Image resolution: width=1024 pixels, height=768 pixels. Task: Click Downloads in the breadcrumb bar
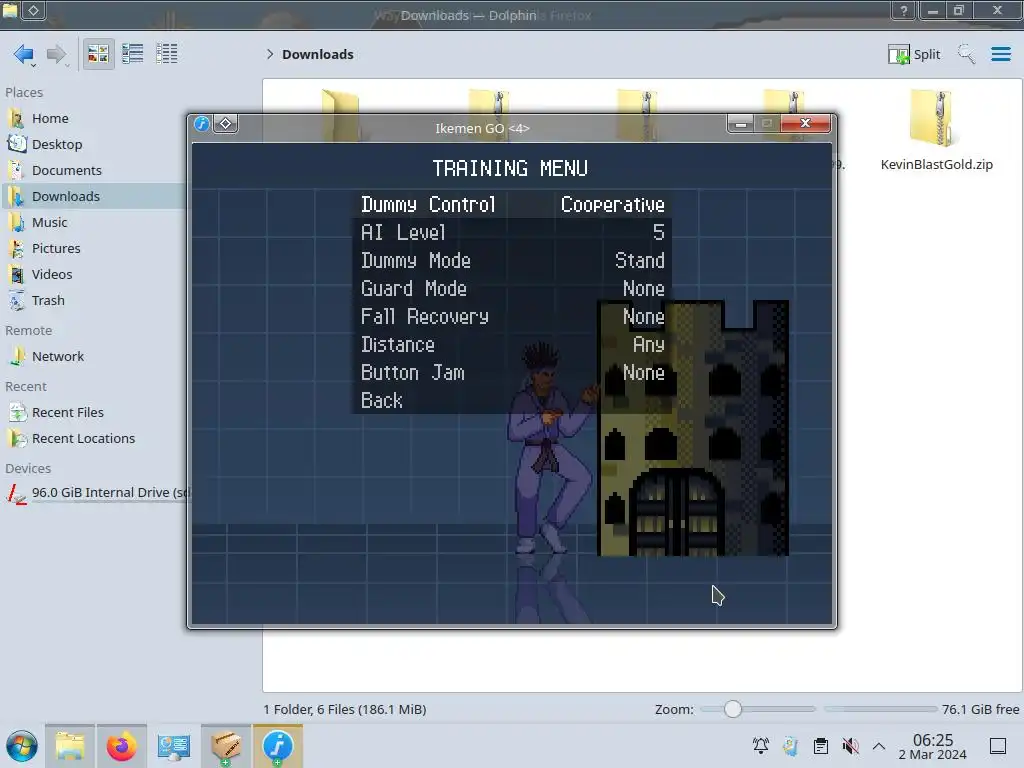[317, 54]
